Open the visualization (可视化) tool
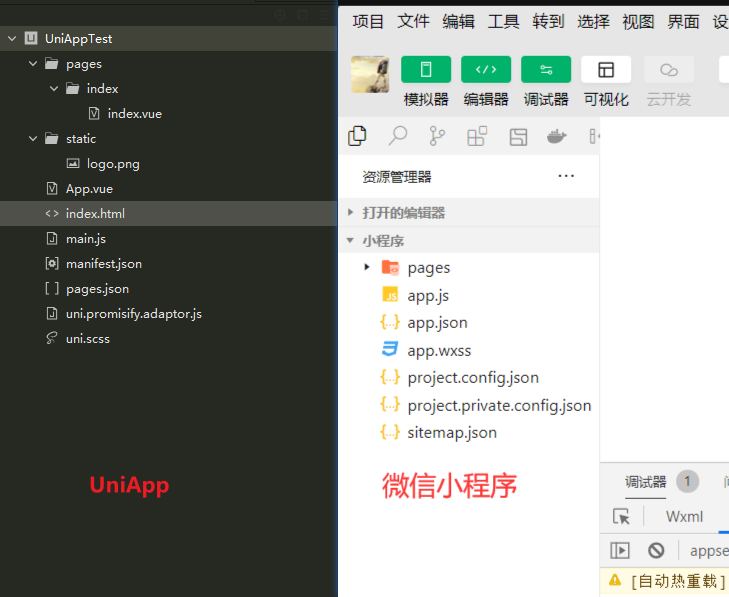The image size is (729, 597). tap(606, 70)
